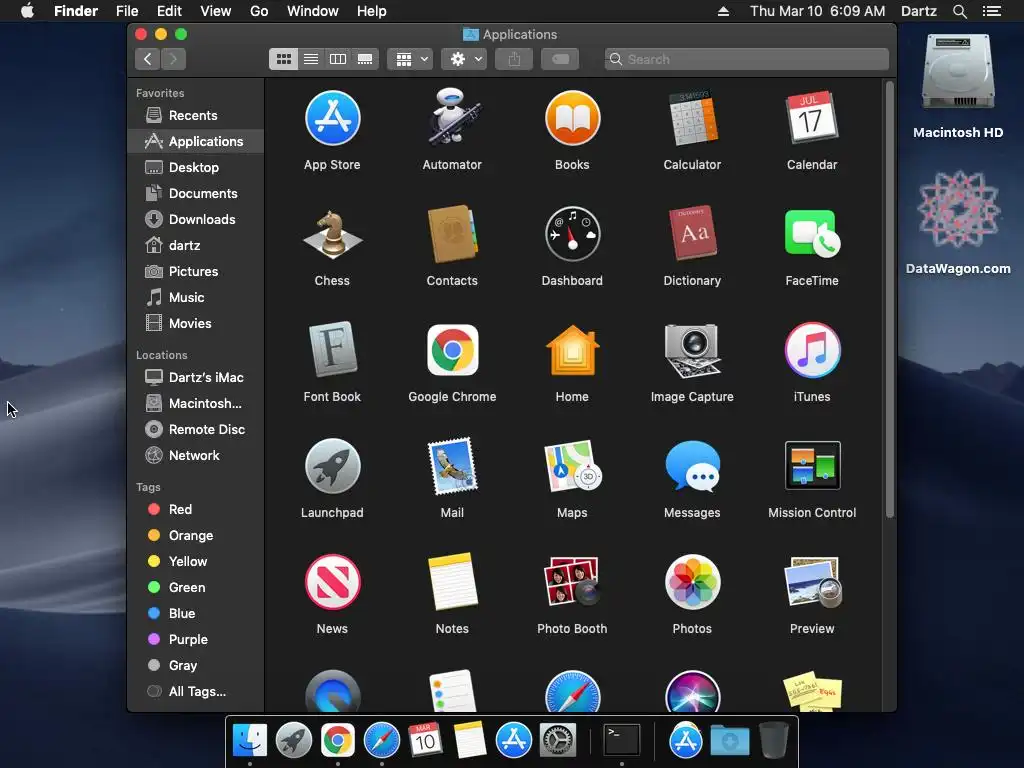Open the group-by arrangement dropdown
This screenshot has height=768, width=1024.
410,59
